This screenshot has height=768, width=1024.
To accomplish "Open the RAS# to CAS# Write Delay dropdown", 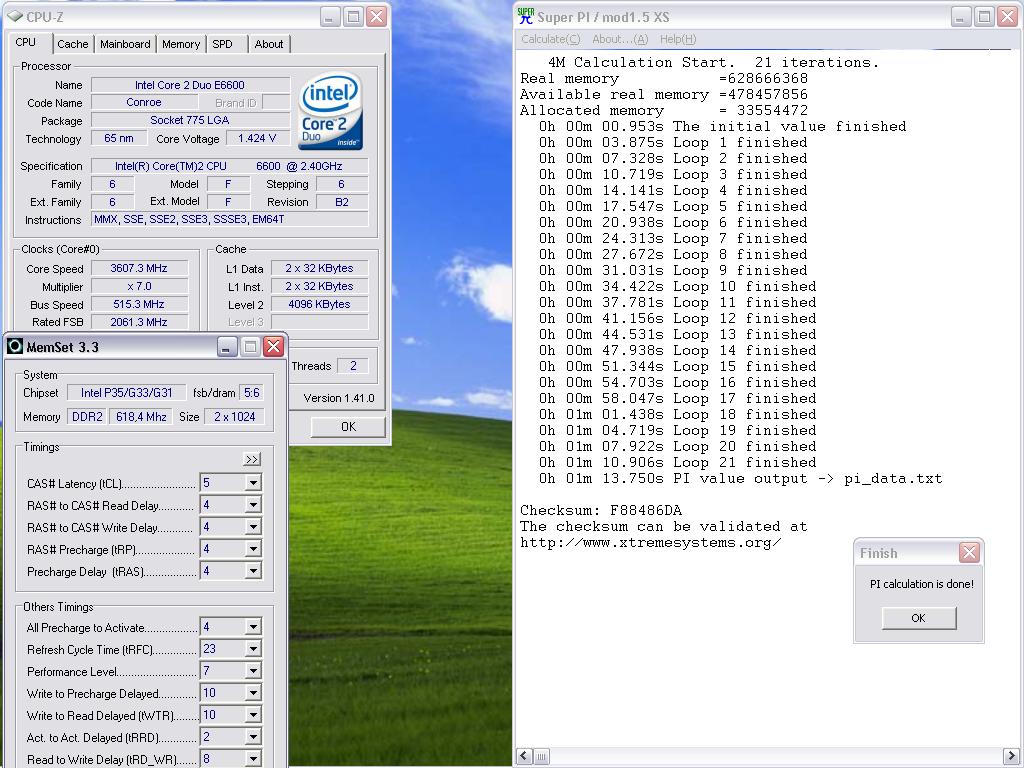I will coord(253,527).
